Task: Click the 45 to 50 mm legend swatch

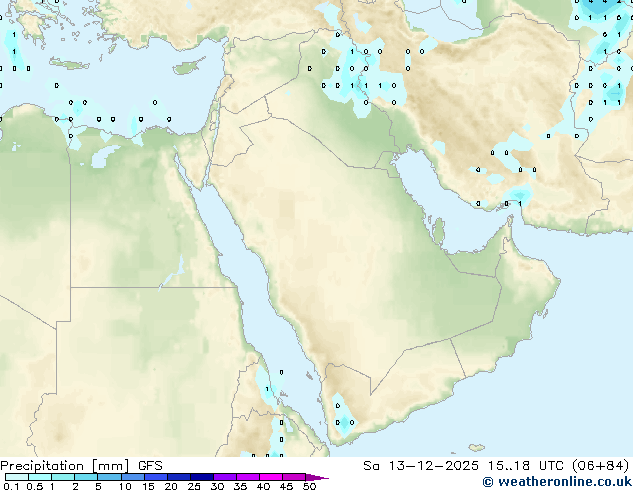Action: tap(293, 477)
